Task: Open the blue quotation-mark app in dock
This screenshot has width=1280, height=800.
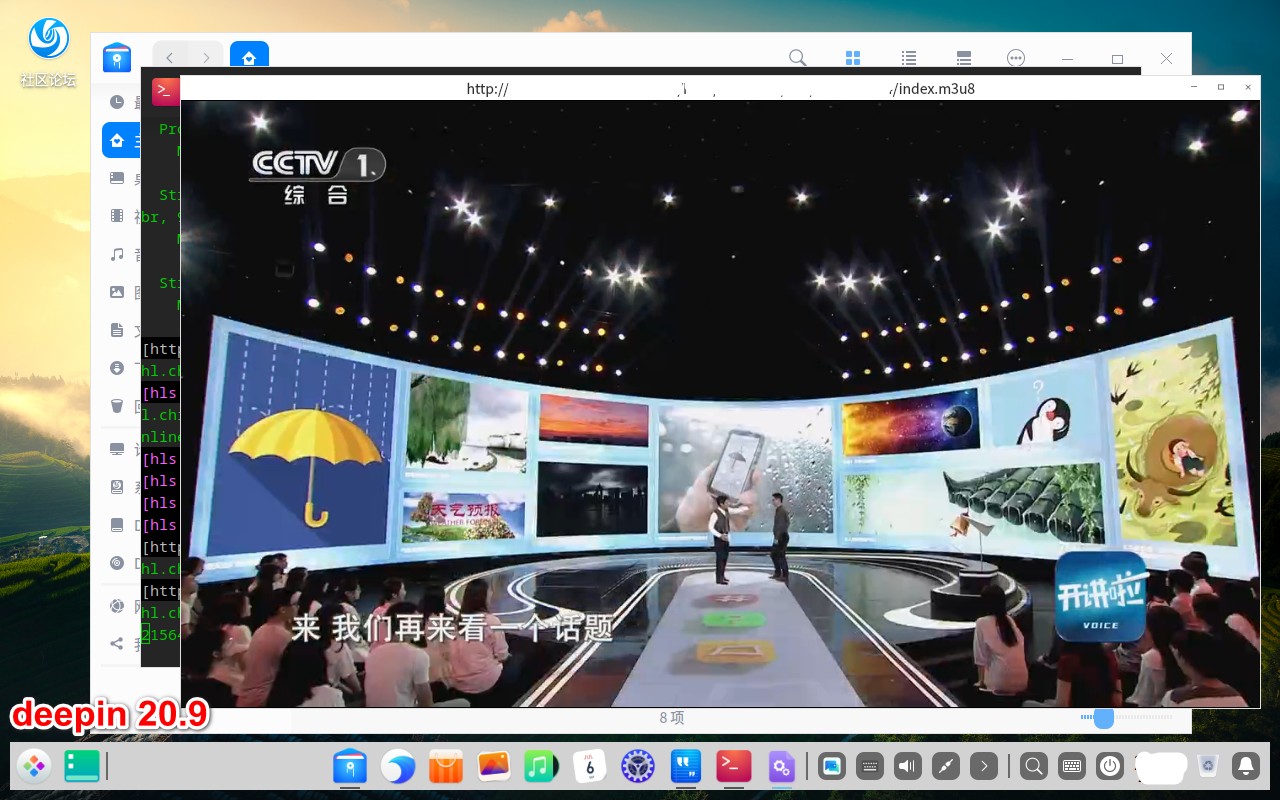Action: point(686,767)
